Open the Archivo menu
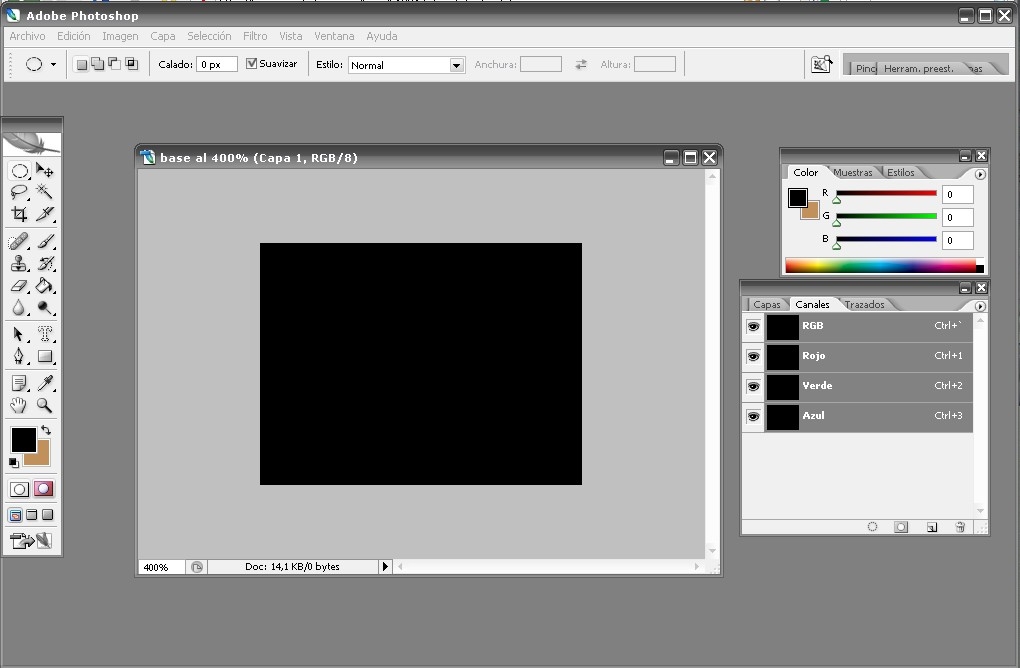The height and width of the screenshot is (668, 1020). (27, 36)
